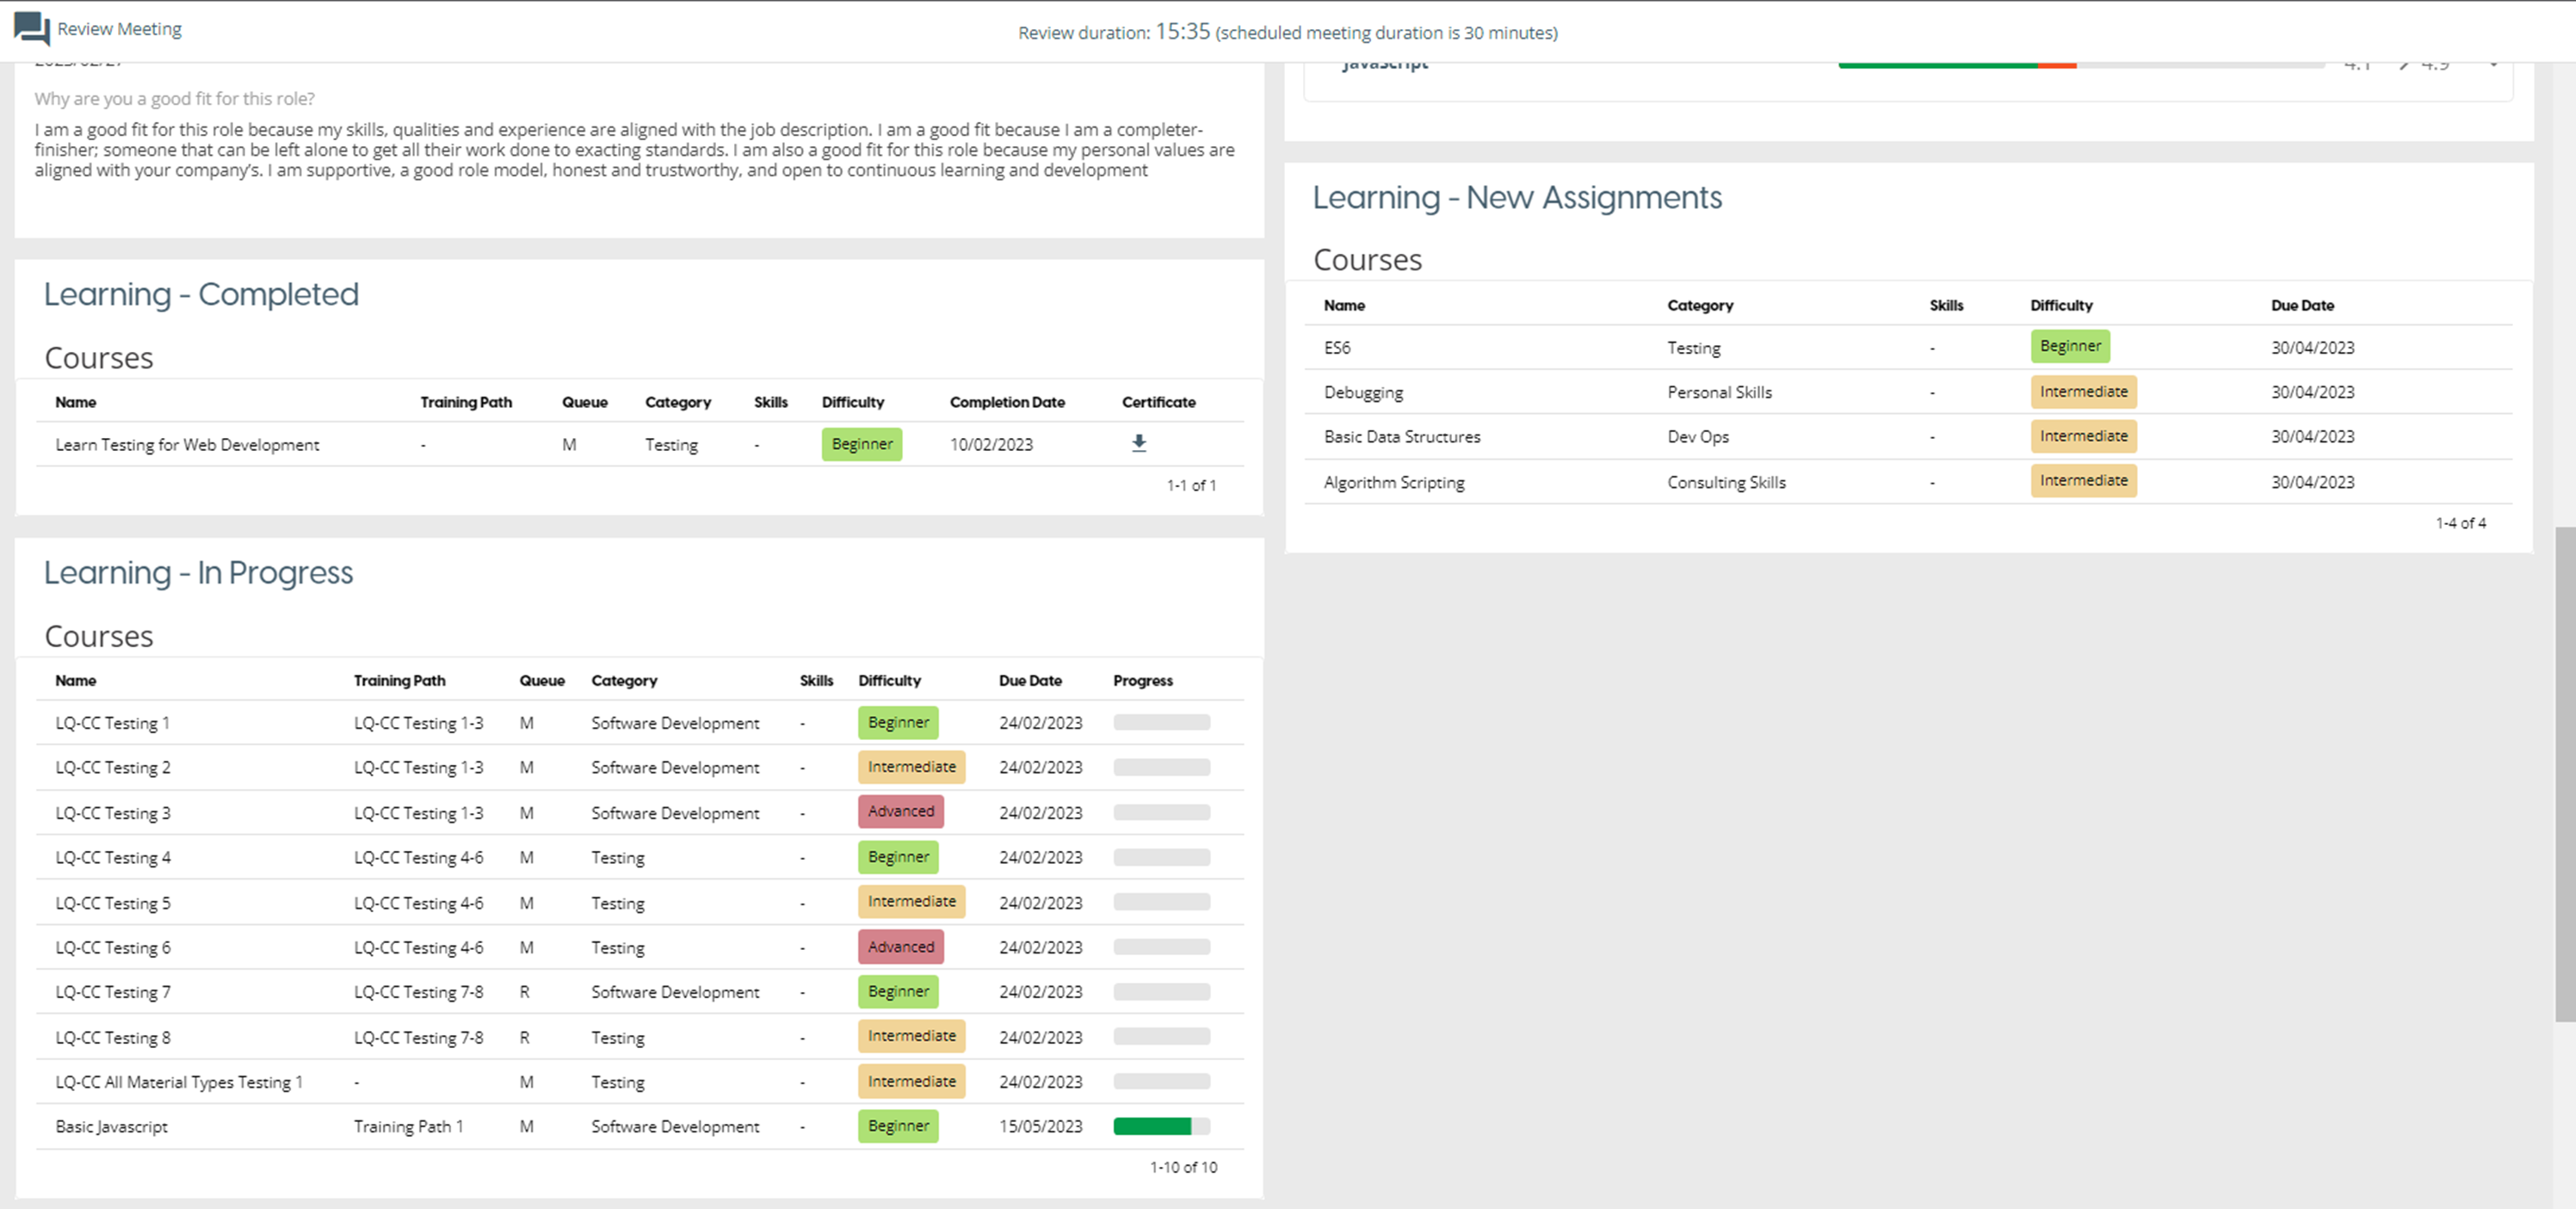2576x1209 pixels.
Task: Sort new assignments by Due Date header
Action: [x=2301, y=305]
